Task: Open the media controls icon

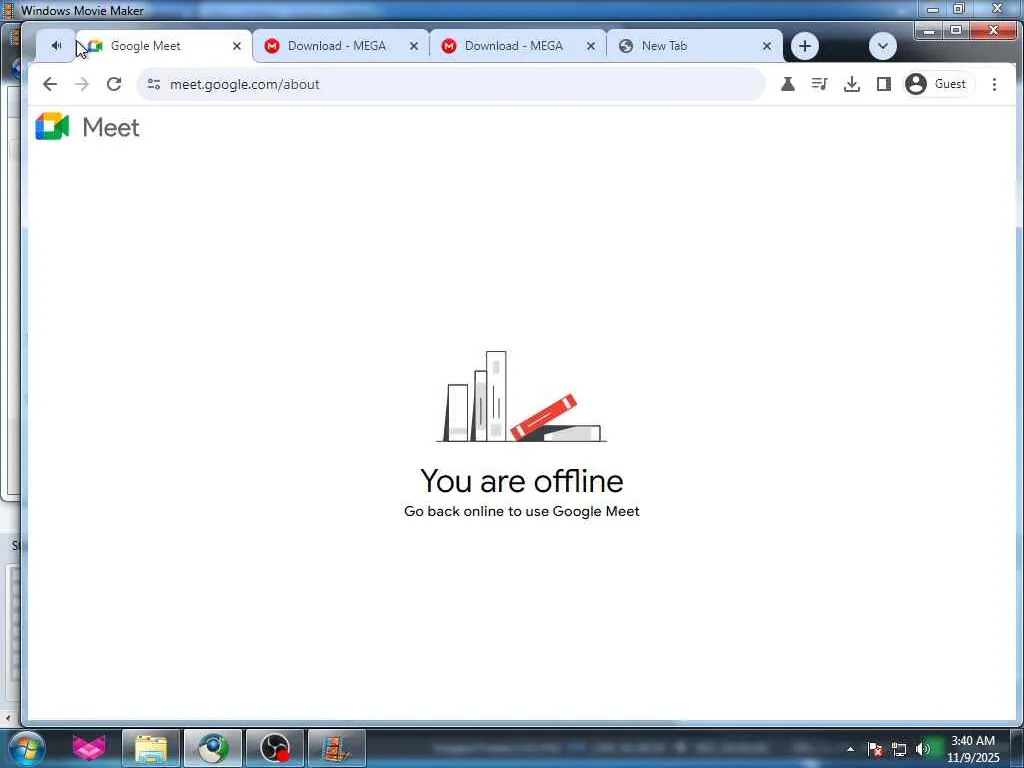Action: pos(819,84)
